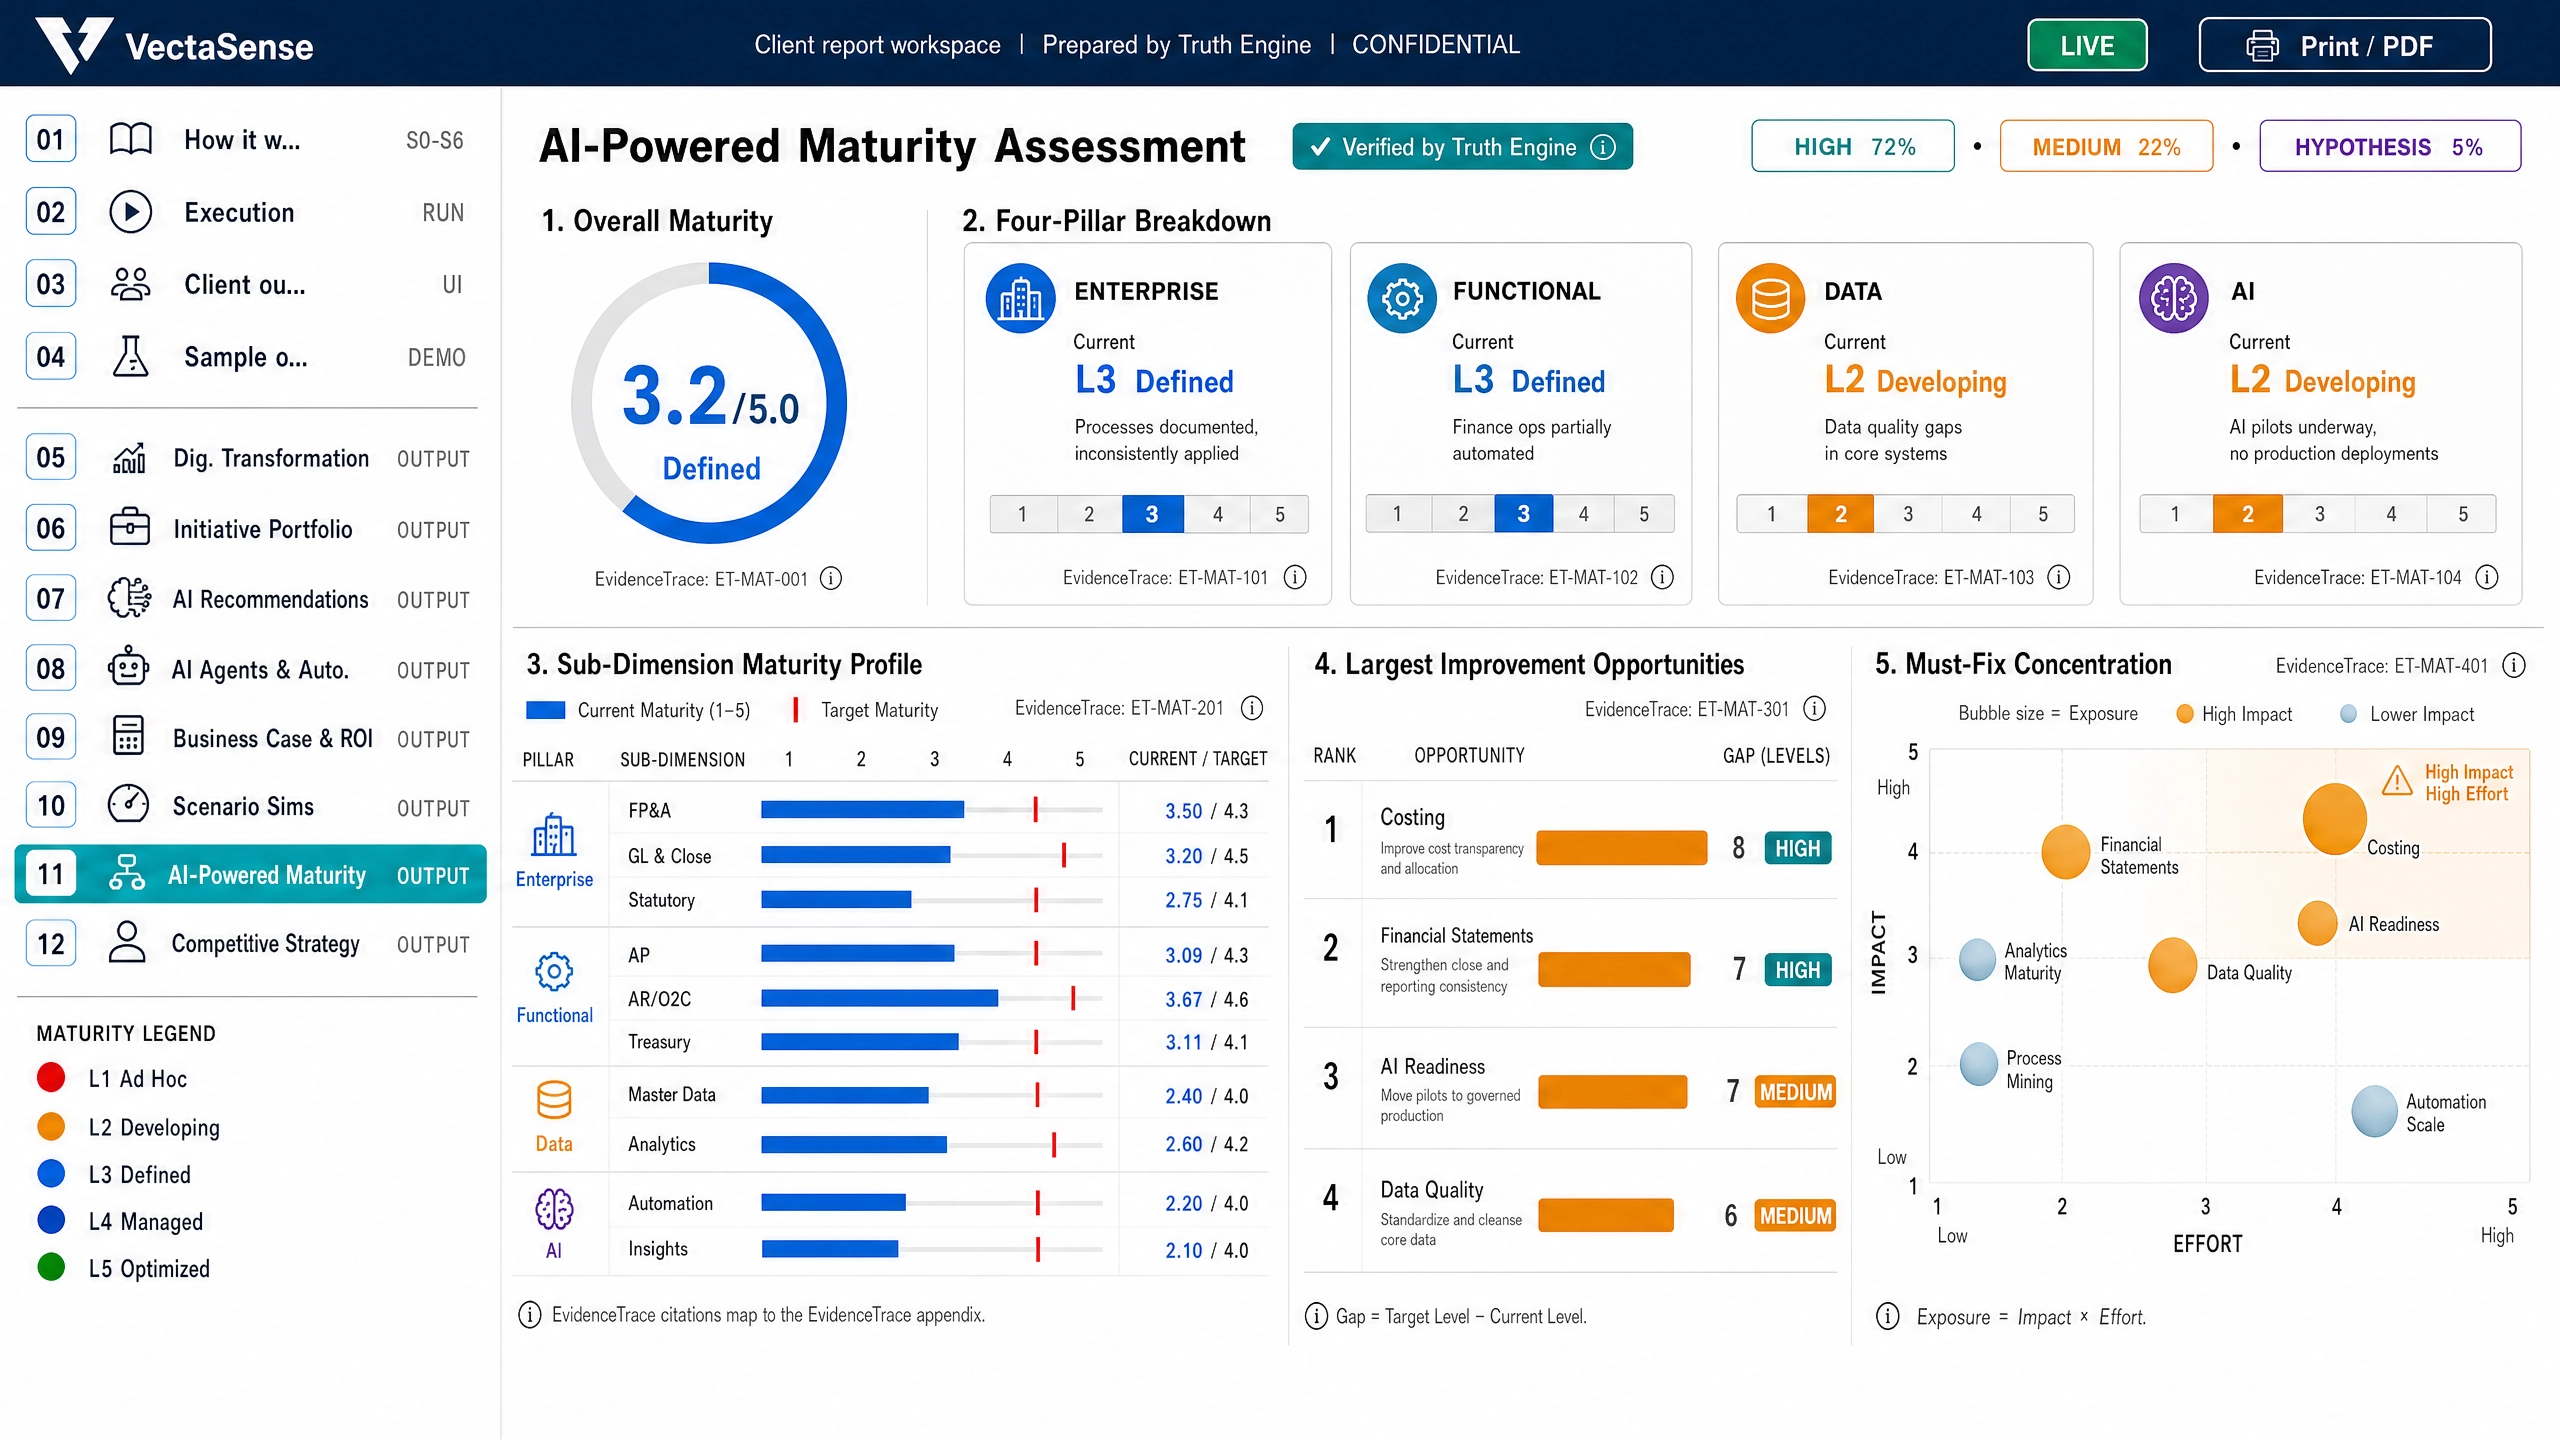Click the AR/O2C sub-dimension row label
The image size is (2560, 1440).
tap(659, 999)
